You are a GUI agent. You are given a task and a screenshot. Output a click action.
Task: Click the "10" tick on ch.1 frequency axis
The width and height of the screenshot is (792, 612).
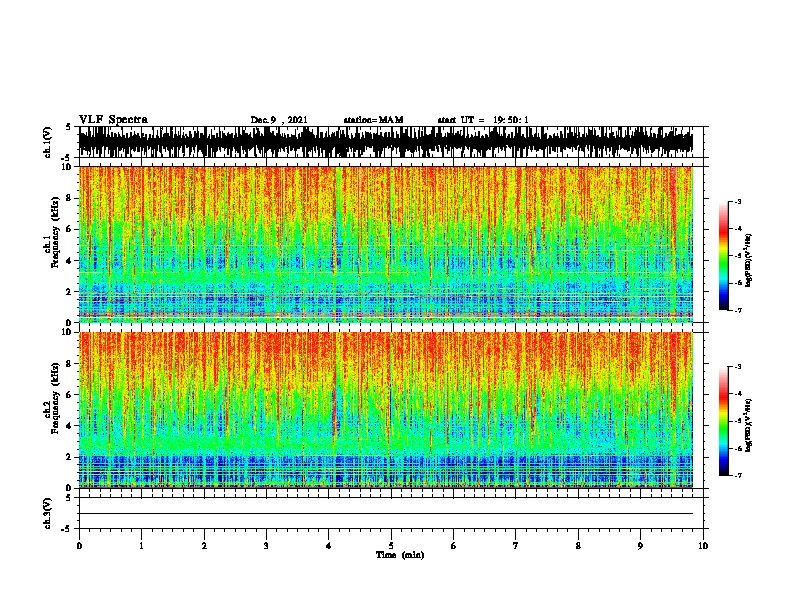66,167
